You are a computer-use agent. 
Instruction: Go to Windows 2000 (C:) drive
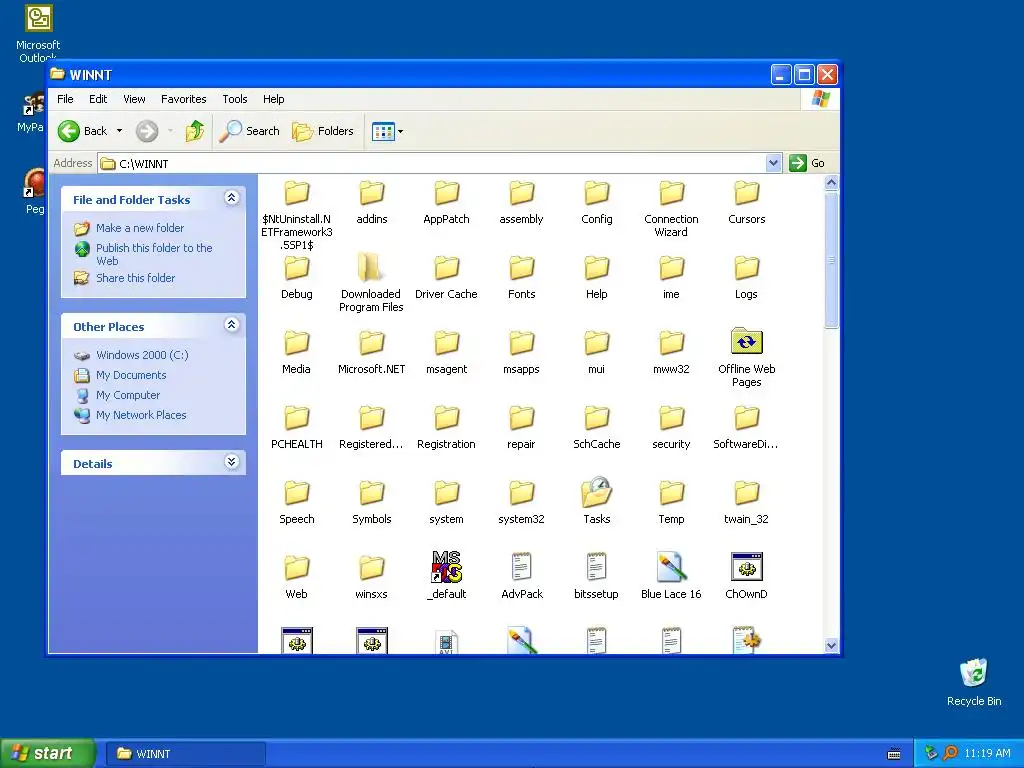pos(142,355)
